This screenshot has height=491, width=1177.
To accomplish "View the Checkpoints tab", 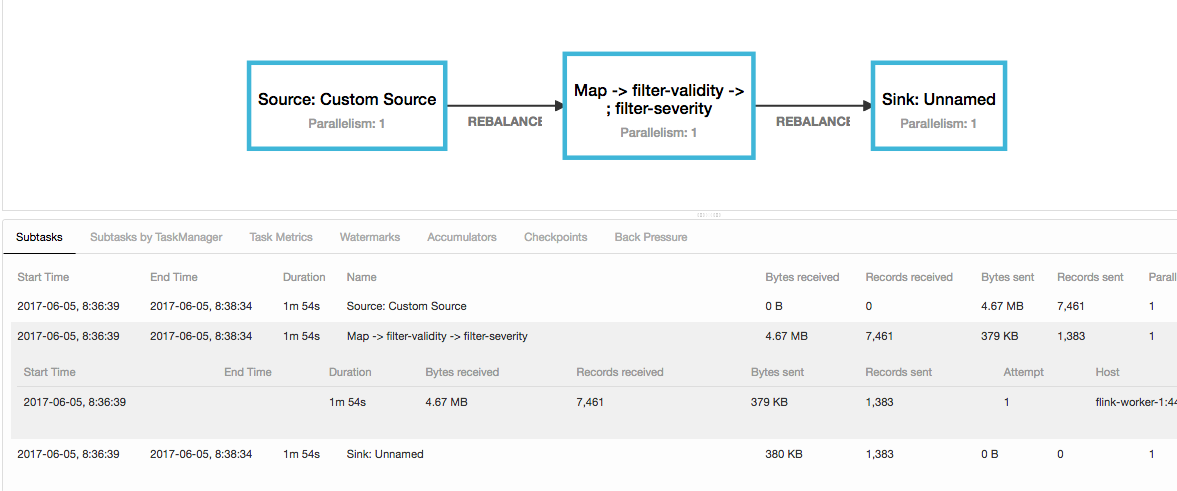I will click(555, 237).
